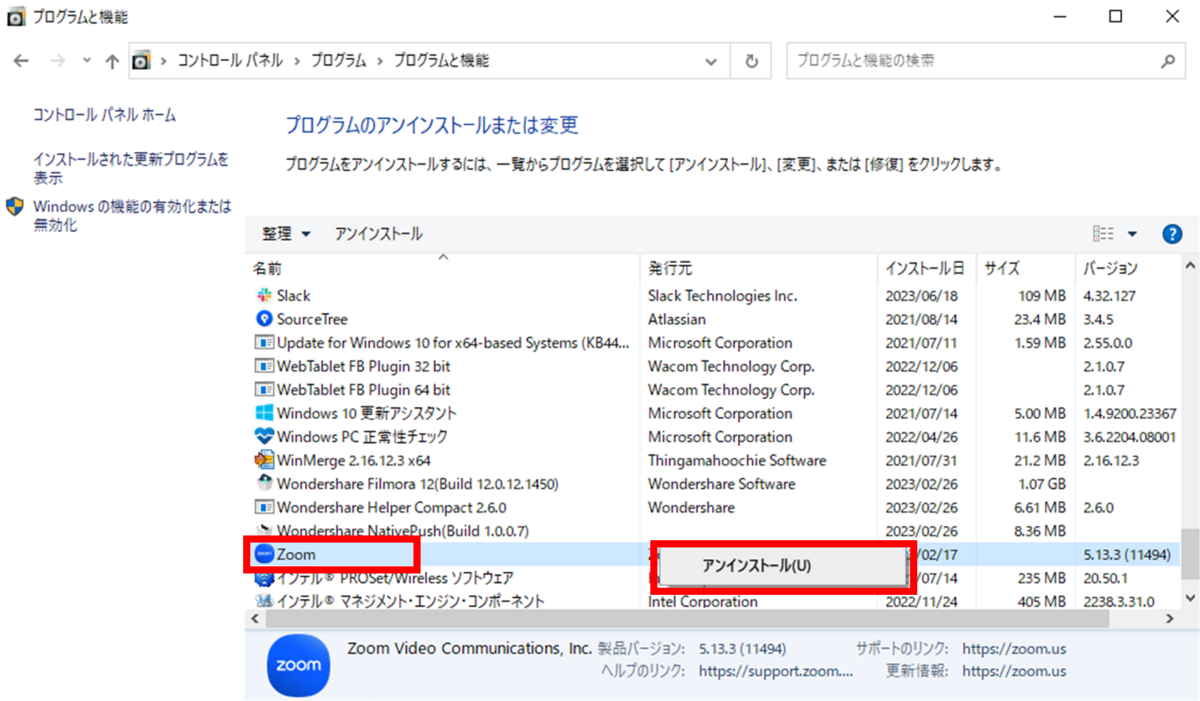Click the WinMerge 2.16.12.3 icon
The width and height of the screenshot is (1200, 701).
tap(264, 460)
